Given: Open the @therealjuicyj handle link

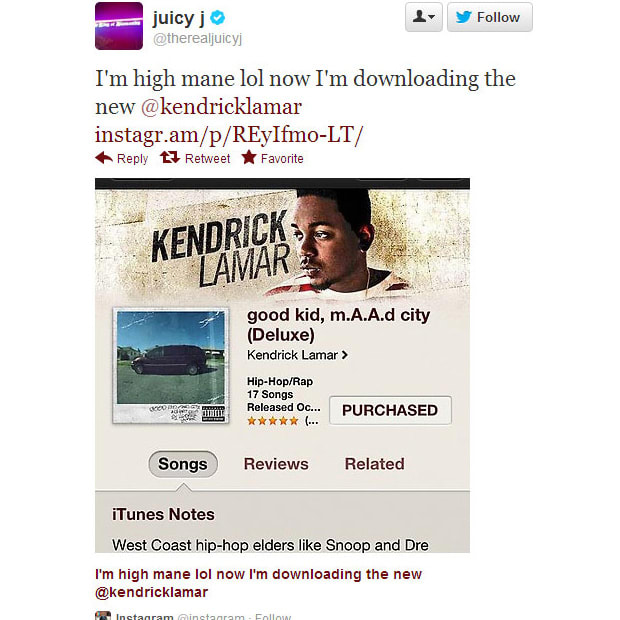Looking at the screenshot, I should (197, 39).
